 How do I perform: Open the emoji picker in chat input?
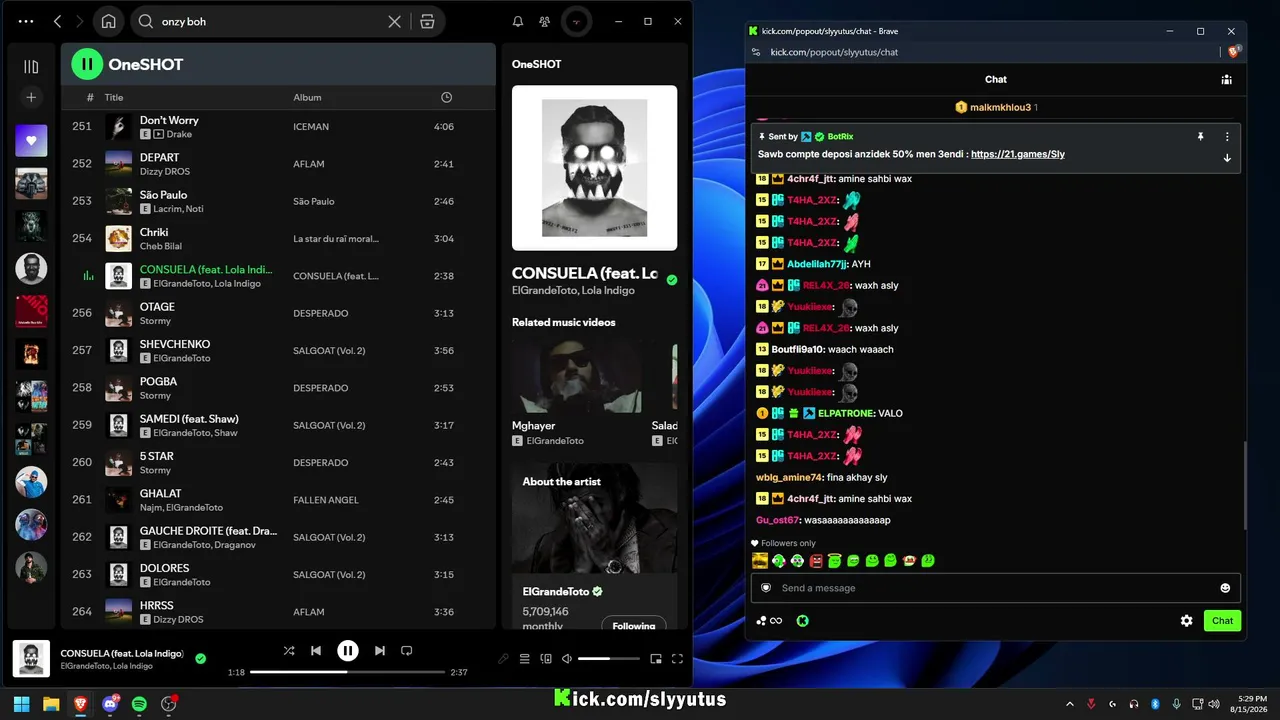(x=1225, y=588)
